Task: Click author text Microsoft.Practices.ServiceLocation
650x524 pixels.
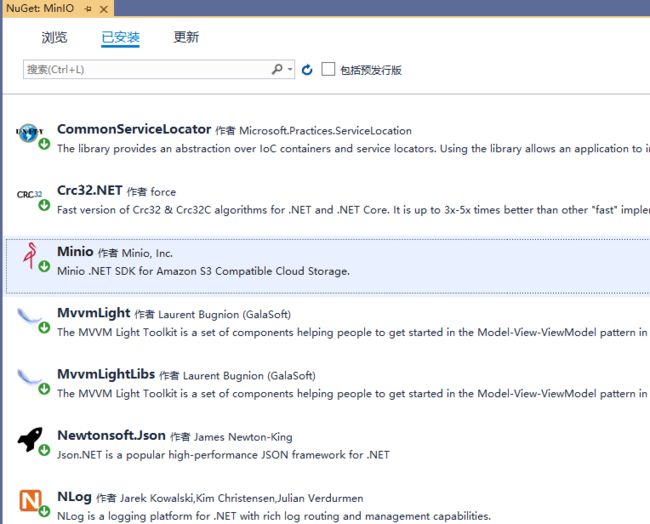Action: (325, 131)
